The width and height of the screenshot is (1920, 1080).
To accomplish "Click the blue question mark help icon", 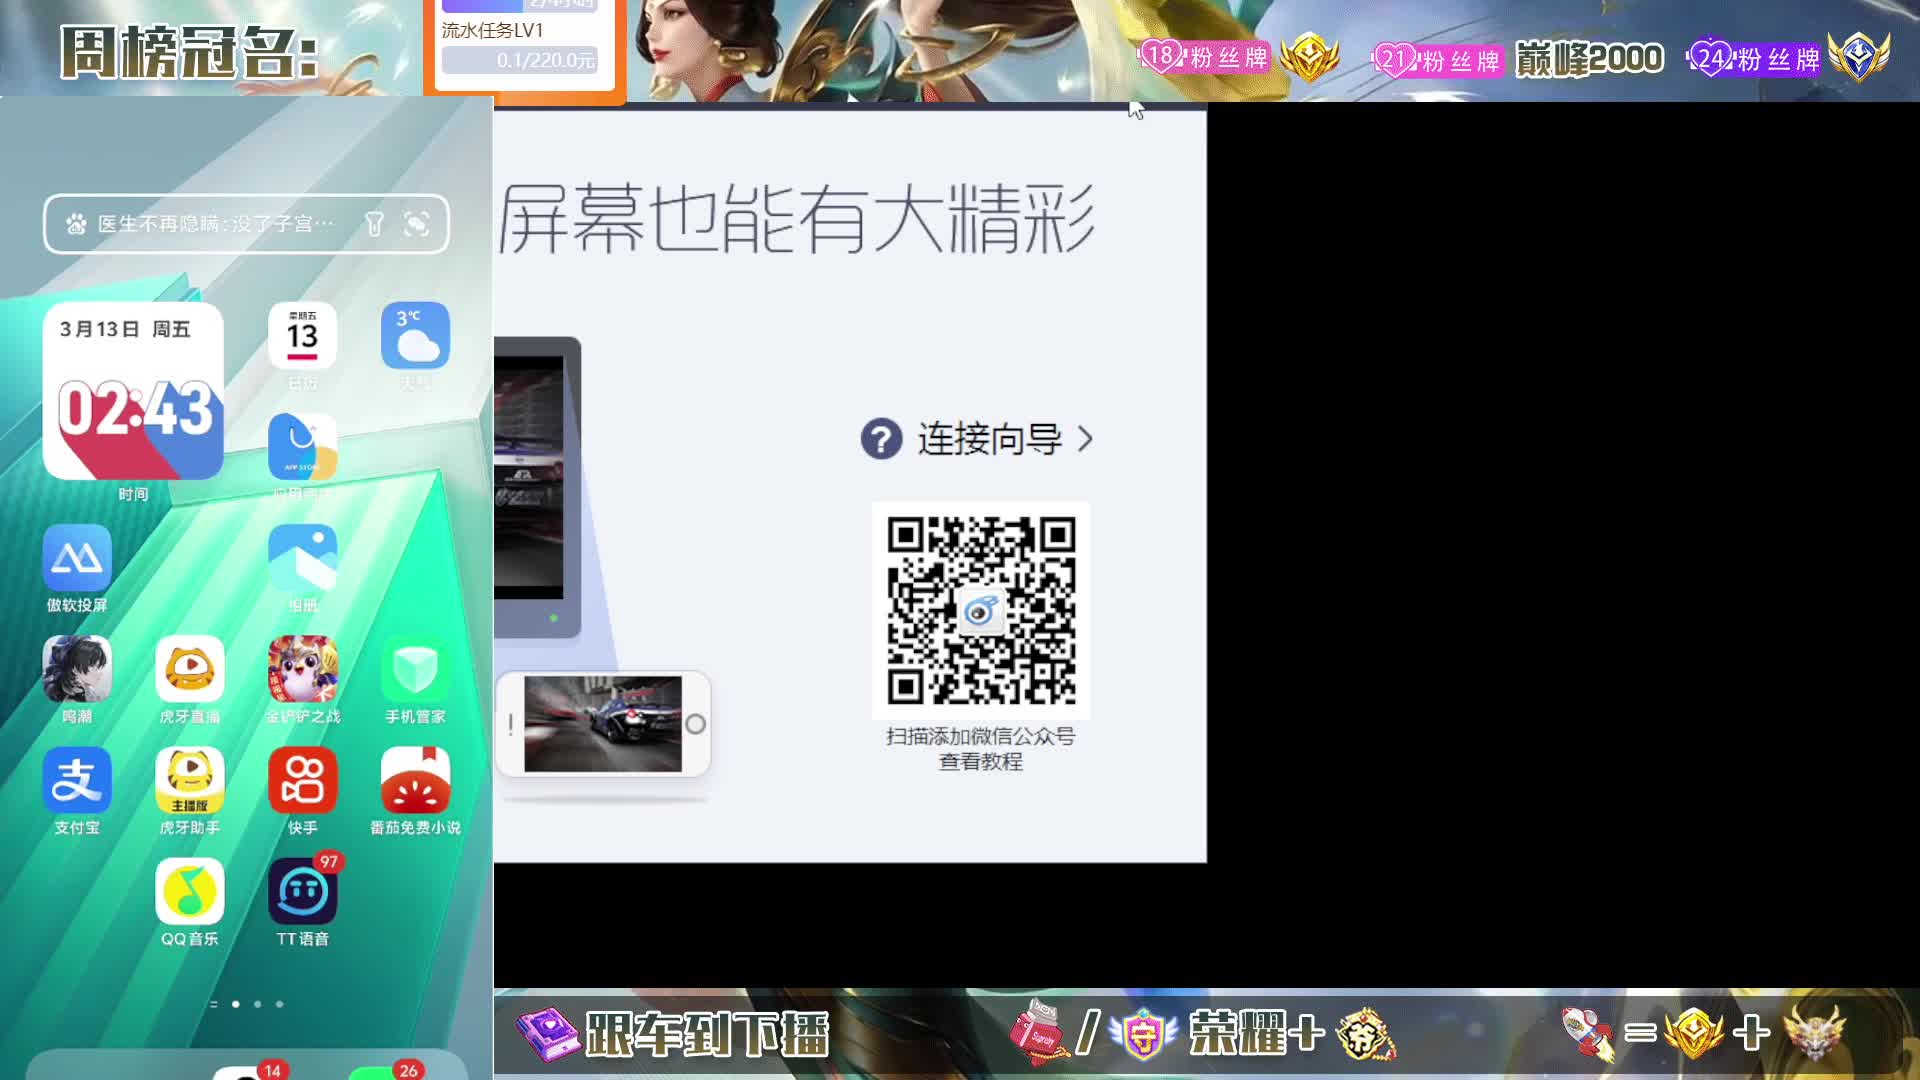I will 881,439.
